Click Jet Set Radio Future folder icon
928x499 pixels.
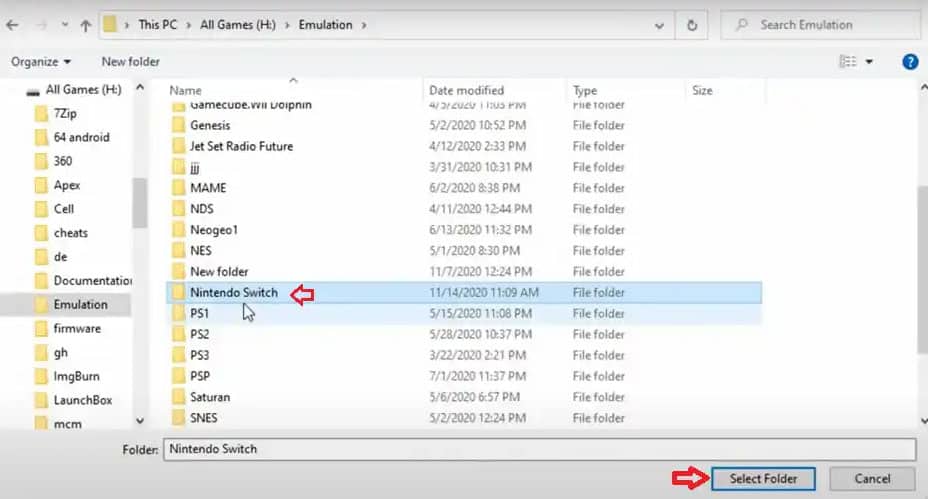178,146
